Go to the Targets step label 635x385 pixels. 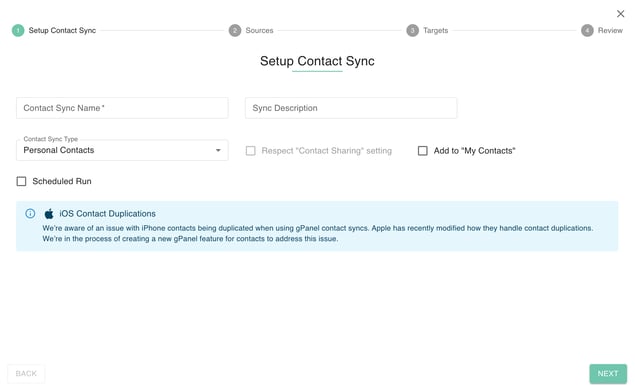435,30
